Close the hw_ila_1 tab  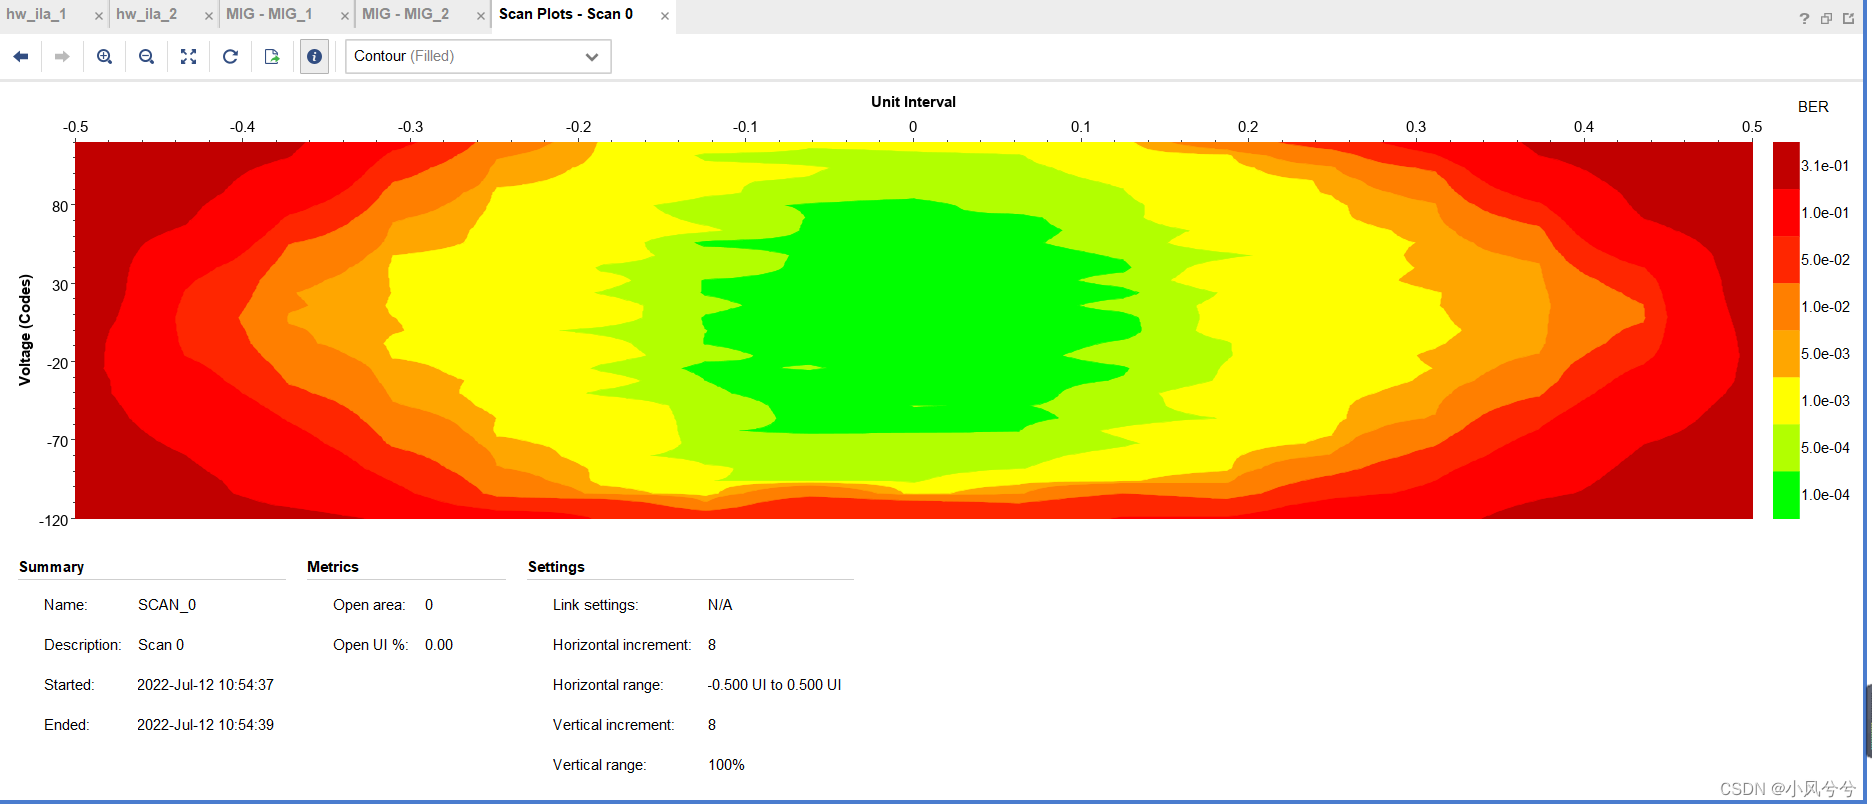98,16
